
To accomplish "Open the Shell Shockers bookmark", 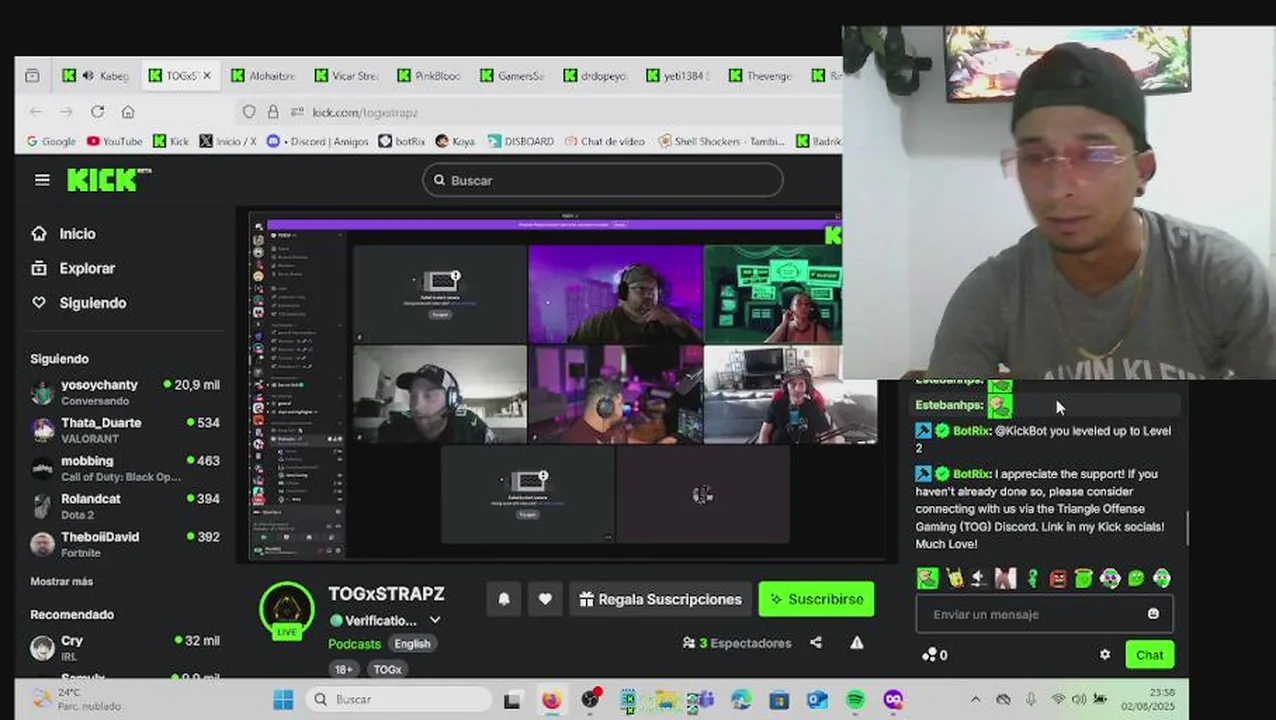I will click(x=722, y=142).
